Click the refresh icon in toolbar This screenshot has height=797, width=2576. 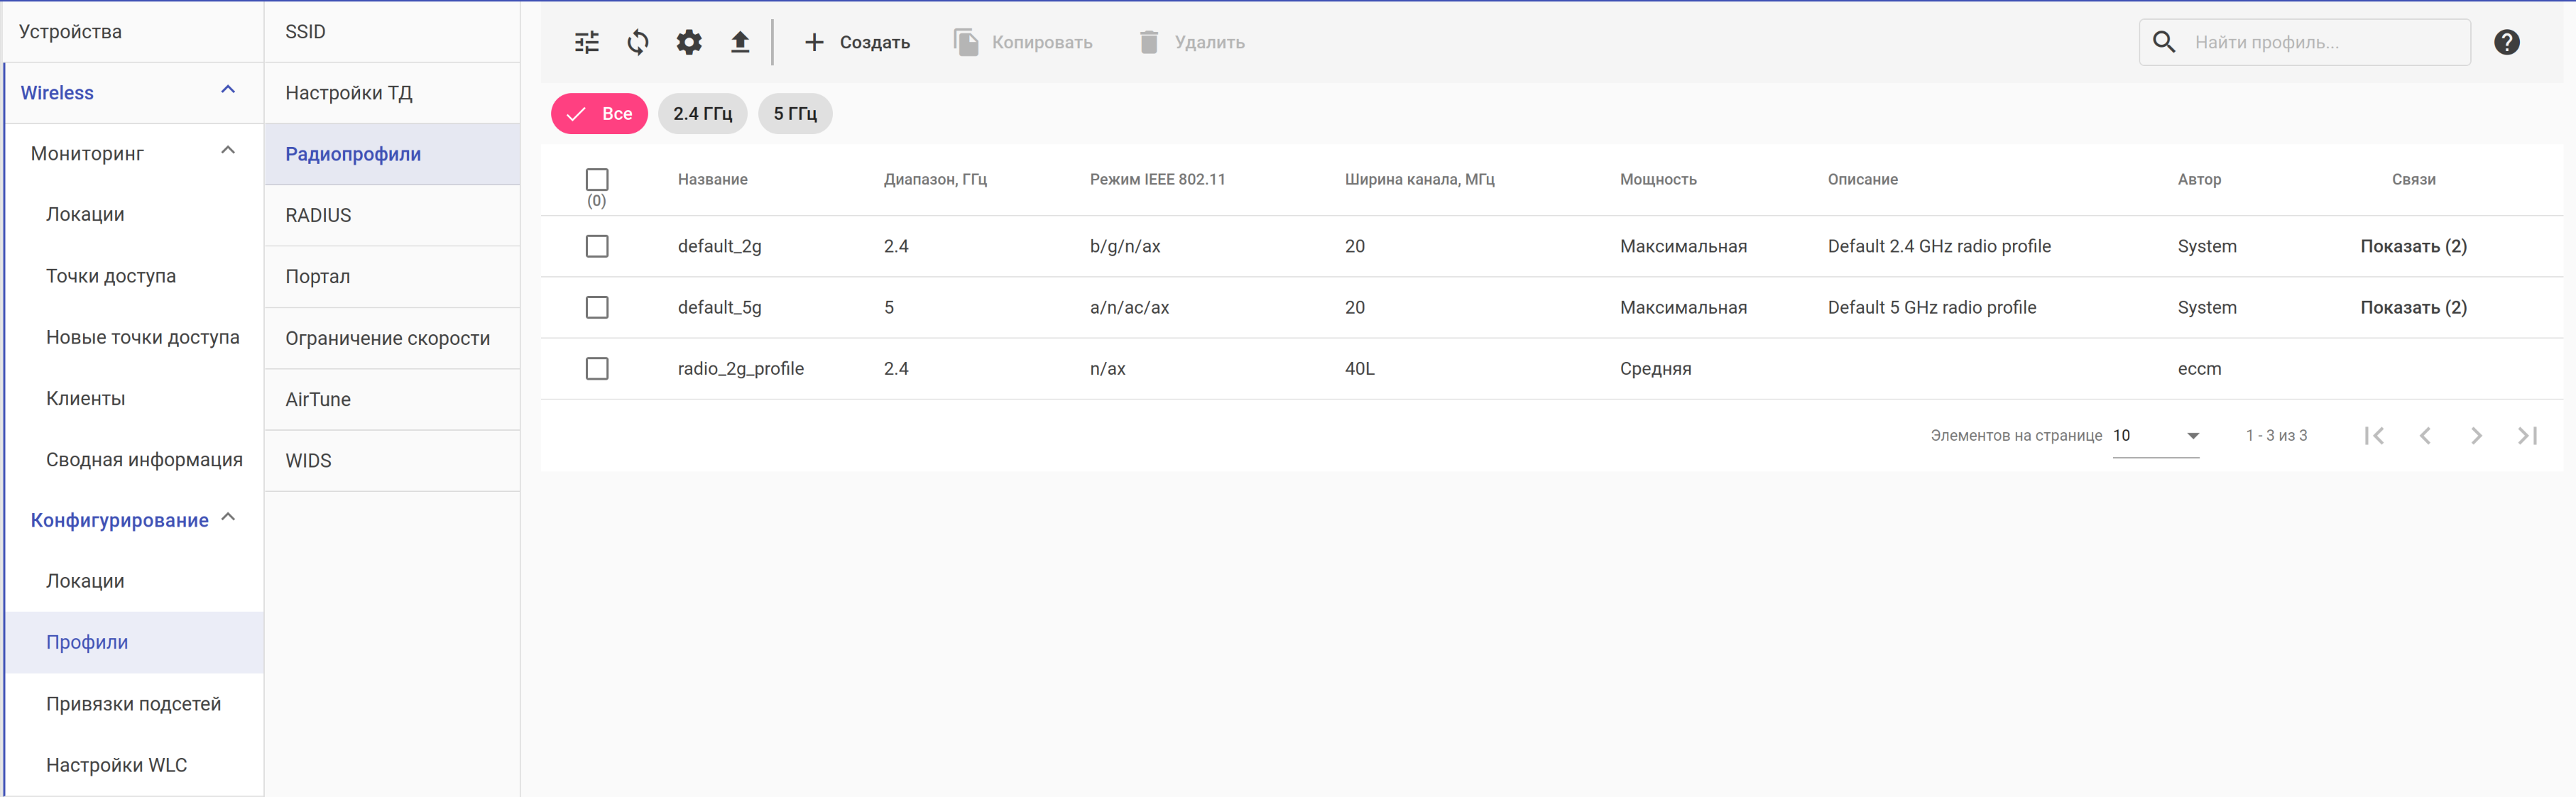click(638, 42)
